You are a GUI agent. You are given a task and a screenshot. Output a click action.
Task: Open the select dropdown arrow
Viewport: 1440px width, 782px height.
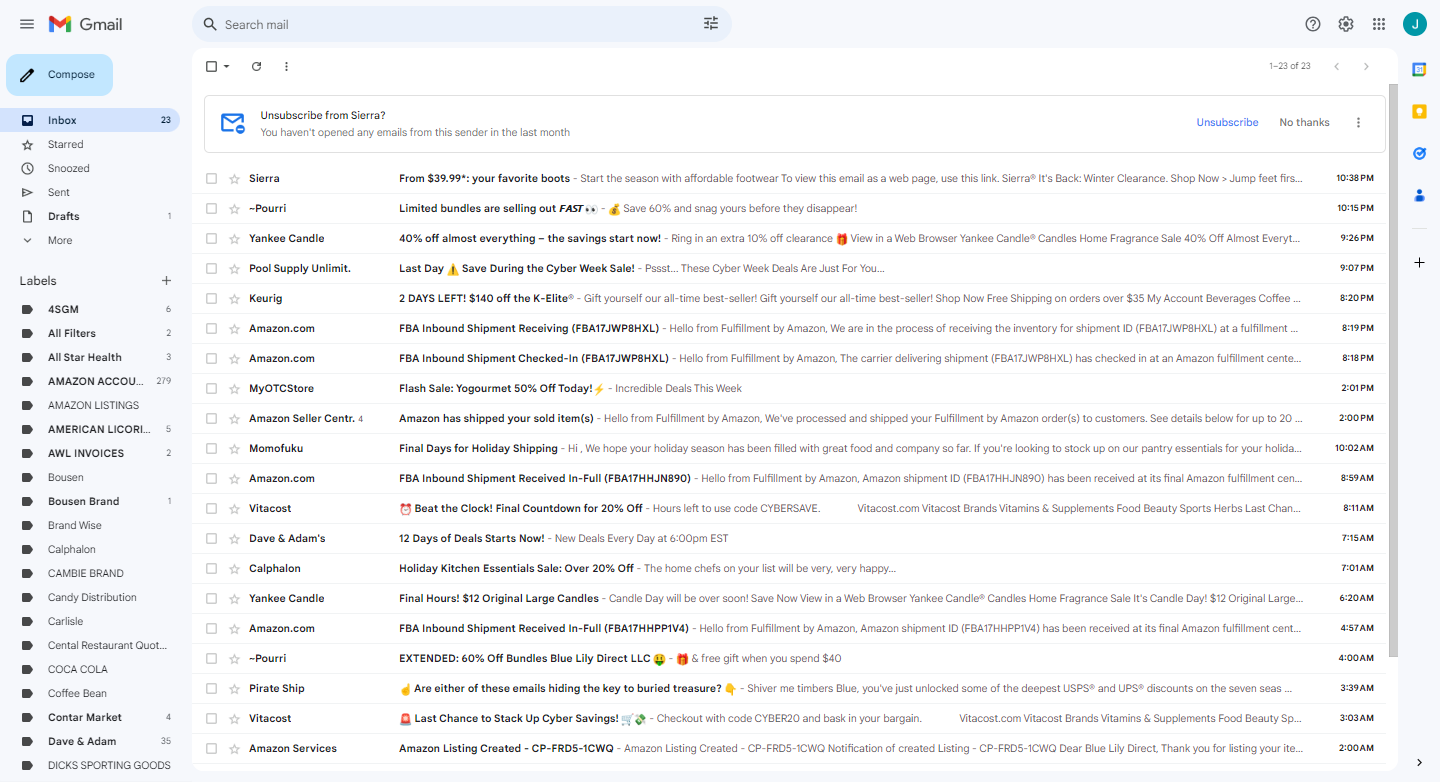click(227, 66)
